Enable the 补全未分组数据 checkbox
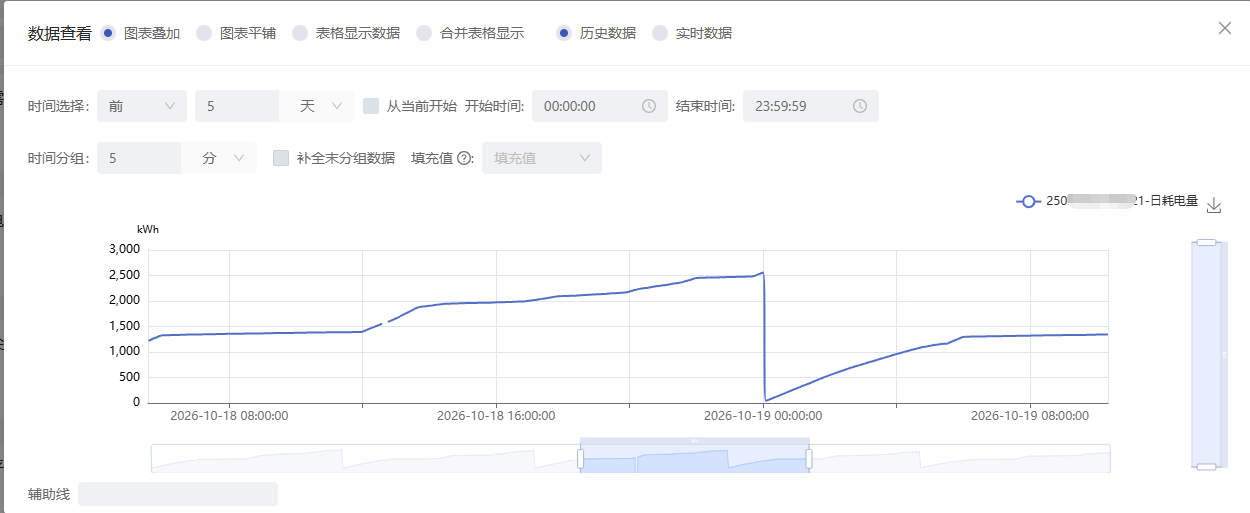 coord(281,158)
